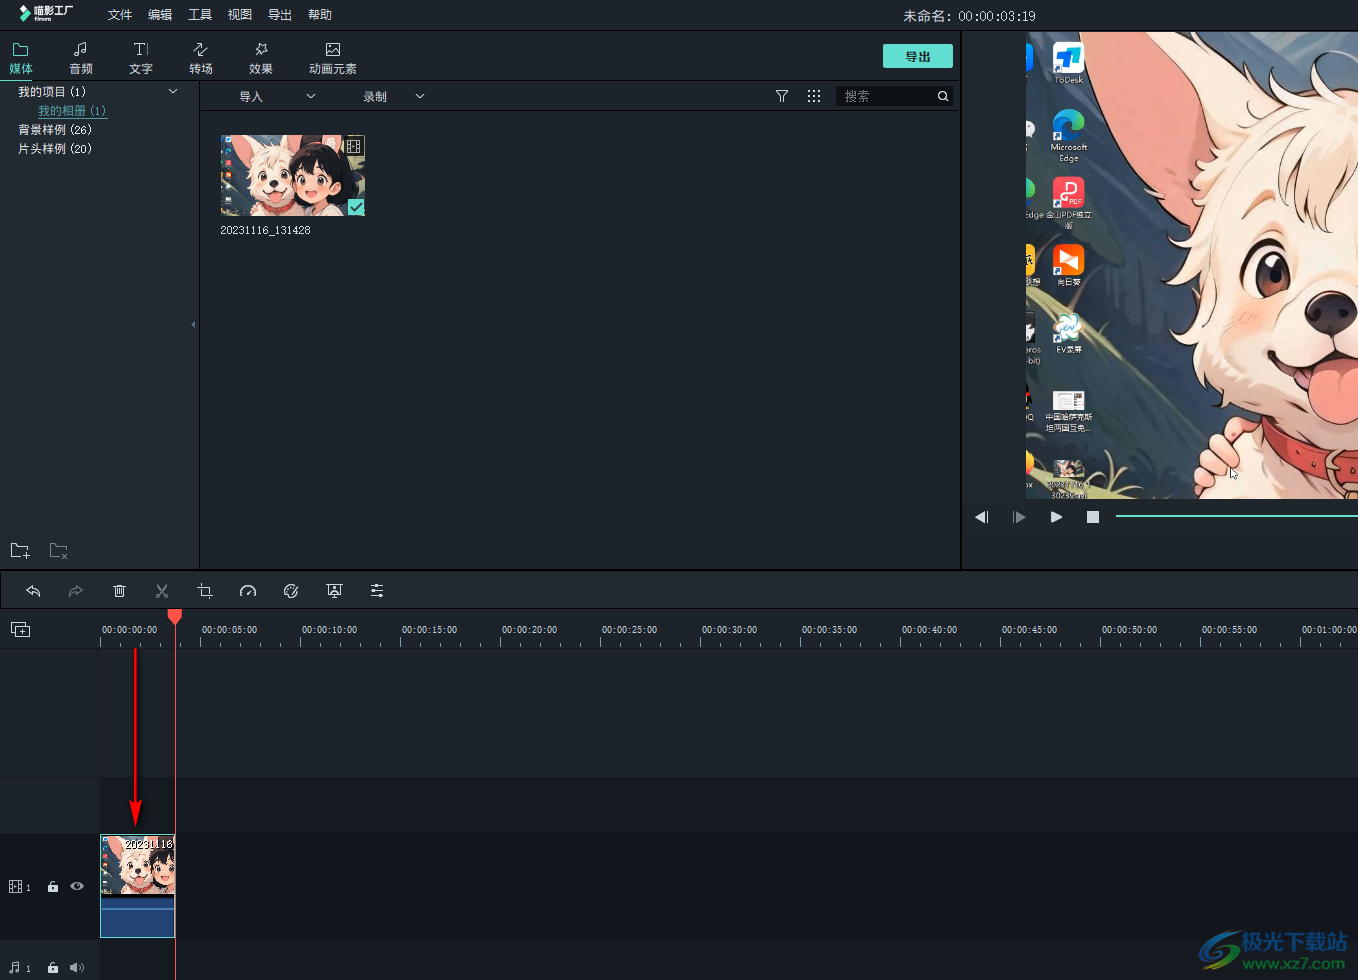Click the preview progress slider bar
This screenshot has width=1358, height=980.
pos(1237,516)
